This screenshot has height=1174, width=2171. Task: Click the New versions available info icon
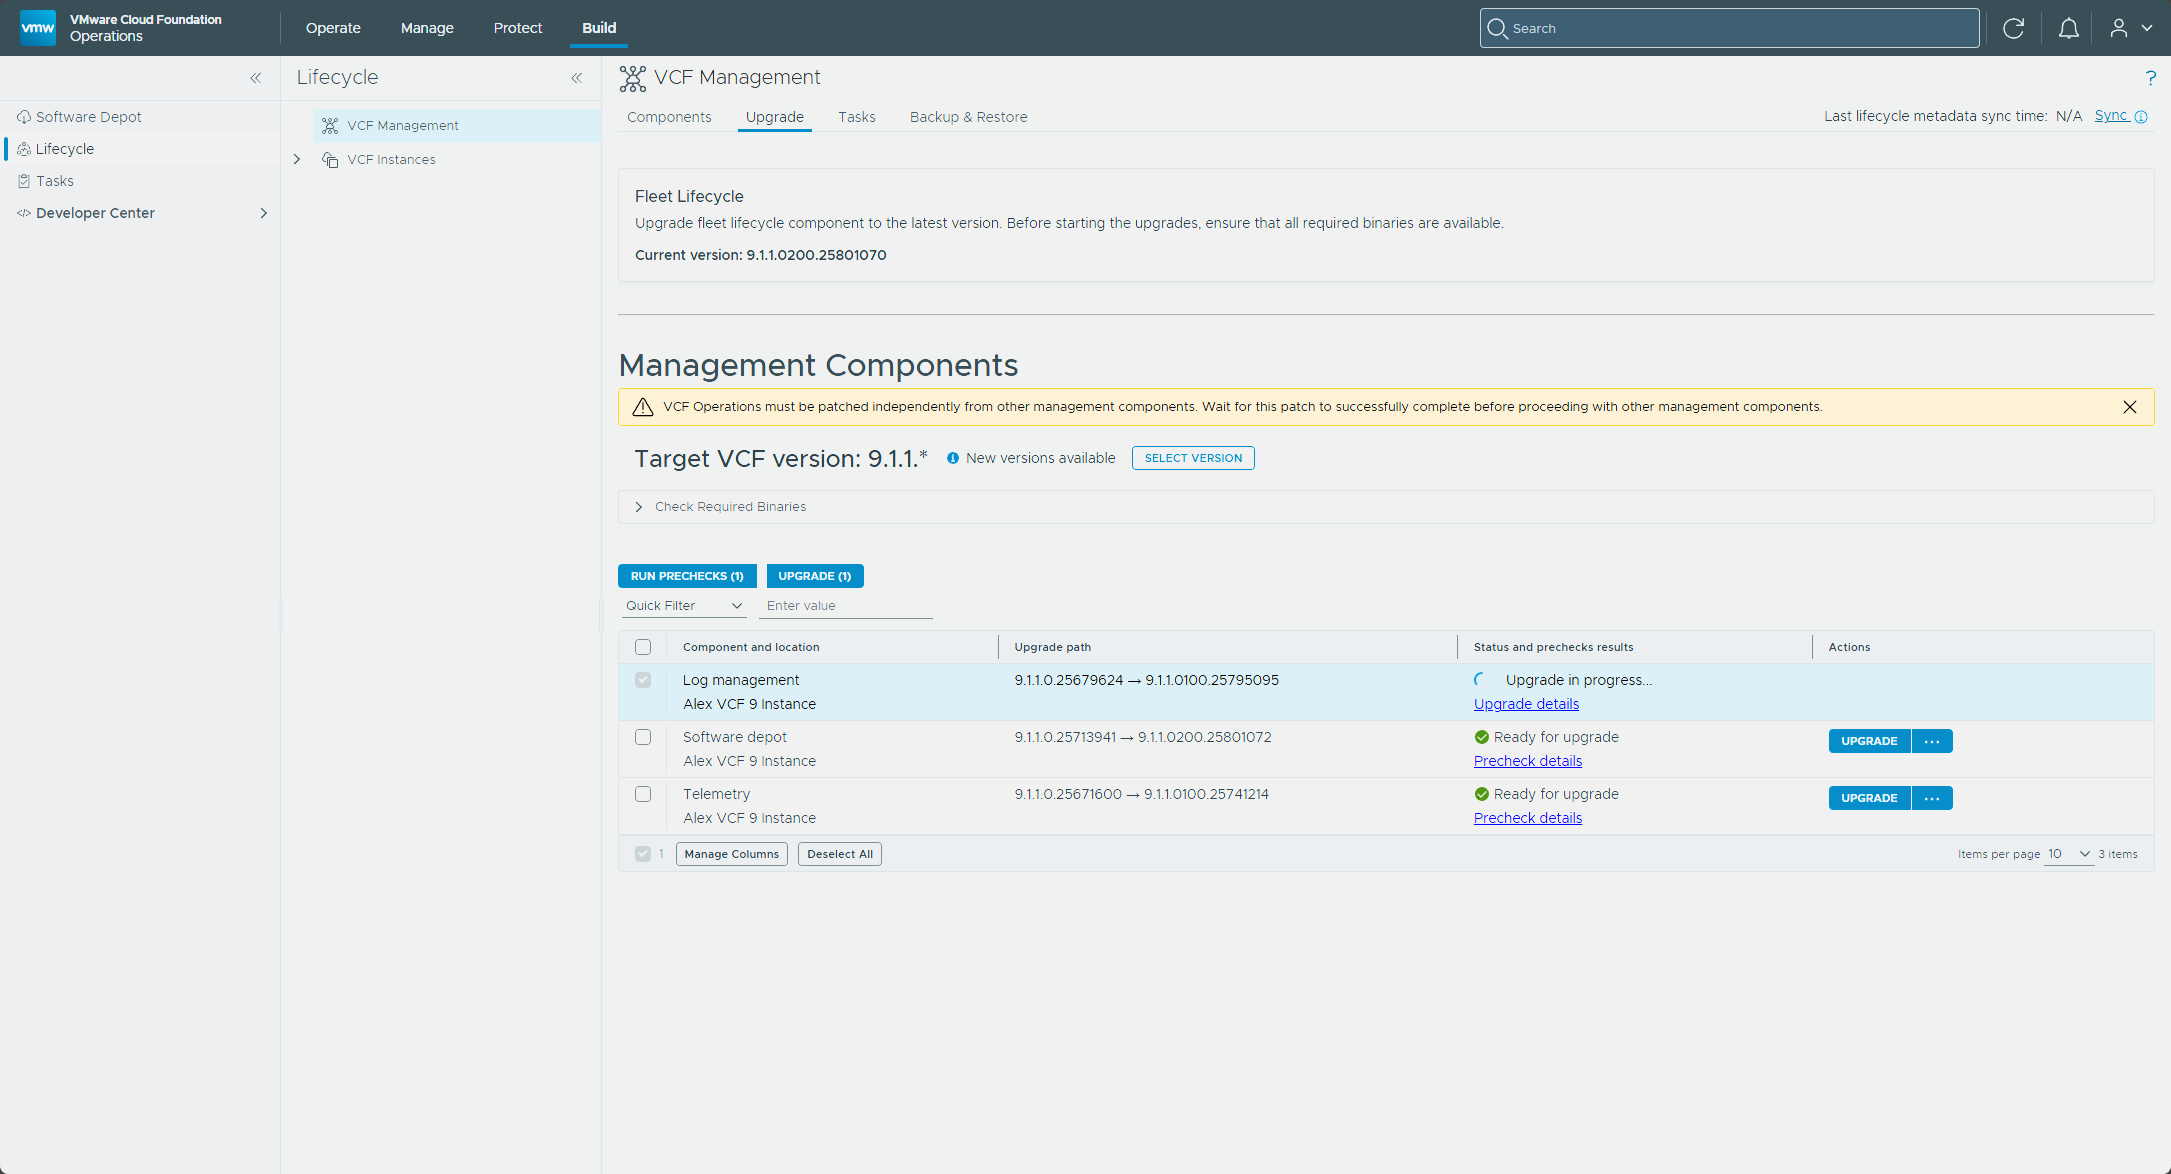pyautogui.click(x=953, y=458)
